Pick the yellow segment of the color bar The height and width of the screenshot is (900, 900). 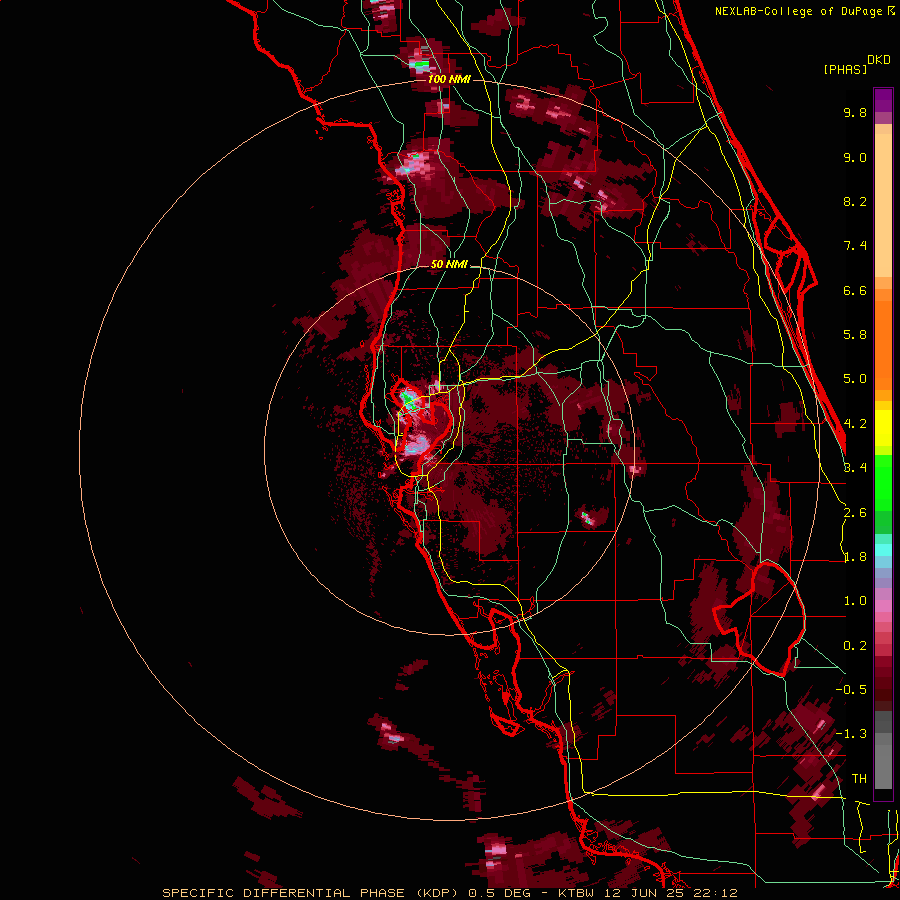(883, 428)
